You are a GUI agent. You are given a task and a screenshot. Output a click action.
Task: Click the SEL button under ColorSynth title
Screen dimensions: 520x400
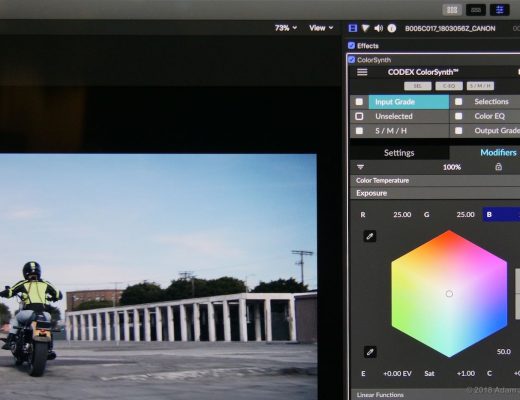[x=417, y=86]
